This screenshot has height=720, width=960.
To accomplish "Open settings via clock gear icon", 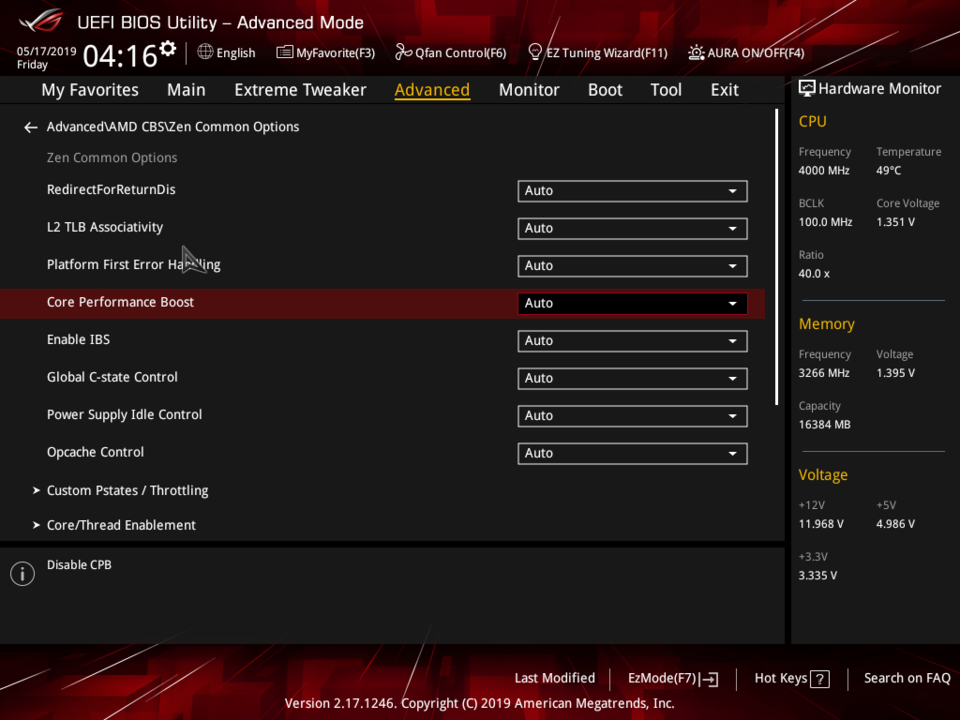I will coord(168,48).
